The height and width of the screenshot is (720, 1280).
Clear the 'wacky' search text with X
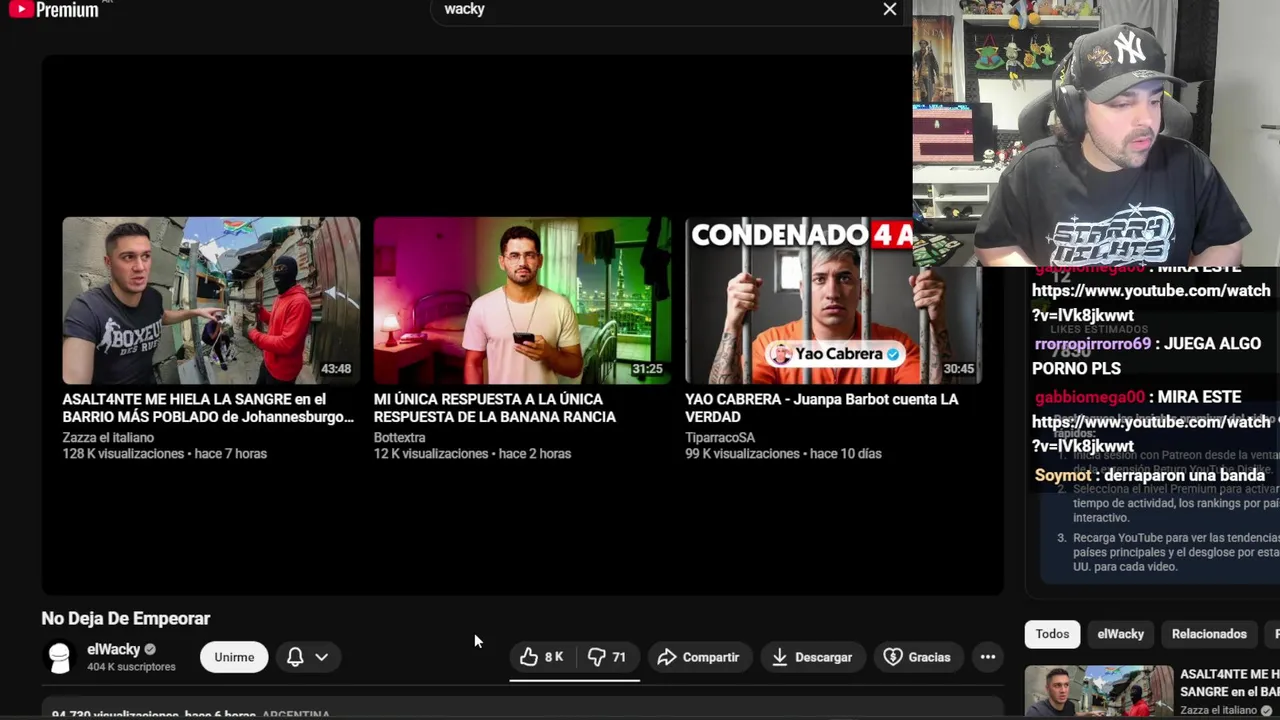[x=889, y=9]
